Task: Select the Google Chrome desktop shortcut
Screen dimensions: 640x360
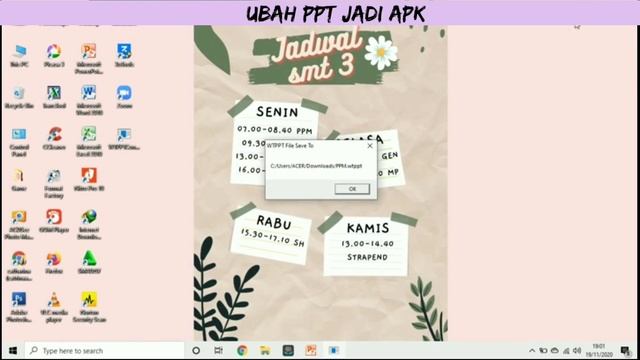Action: [x=19, y=266]
